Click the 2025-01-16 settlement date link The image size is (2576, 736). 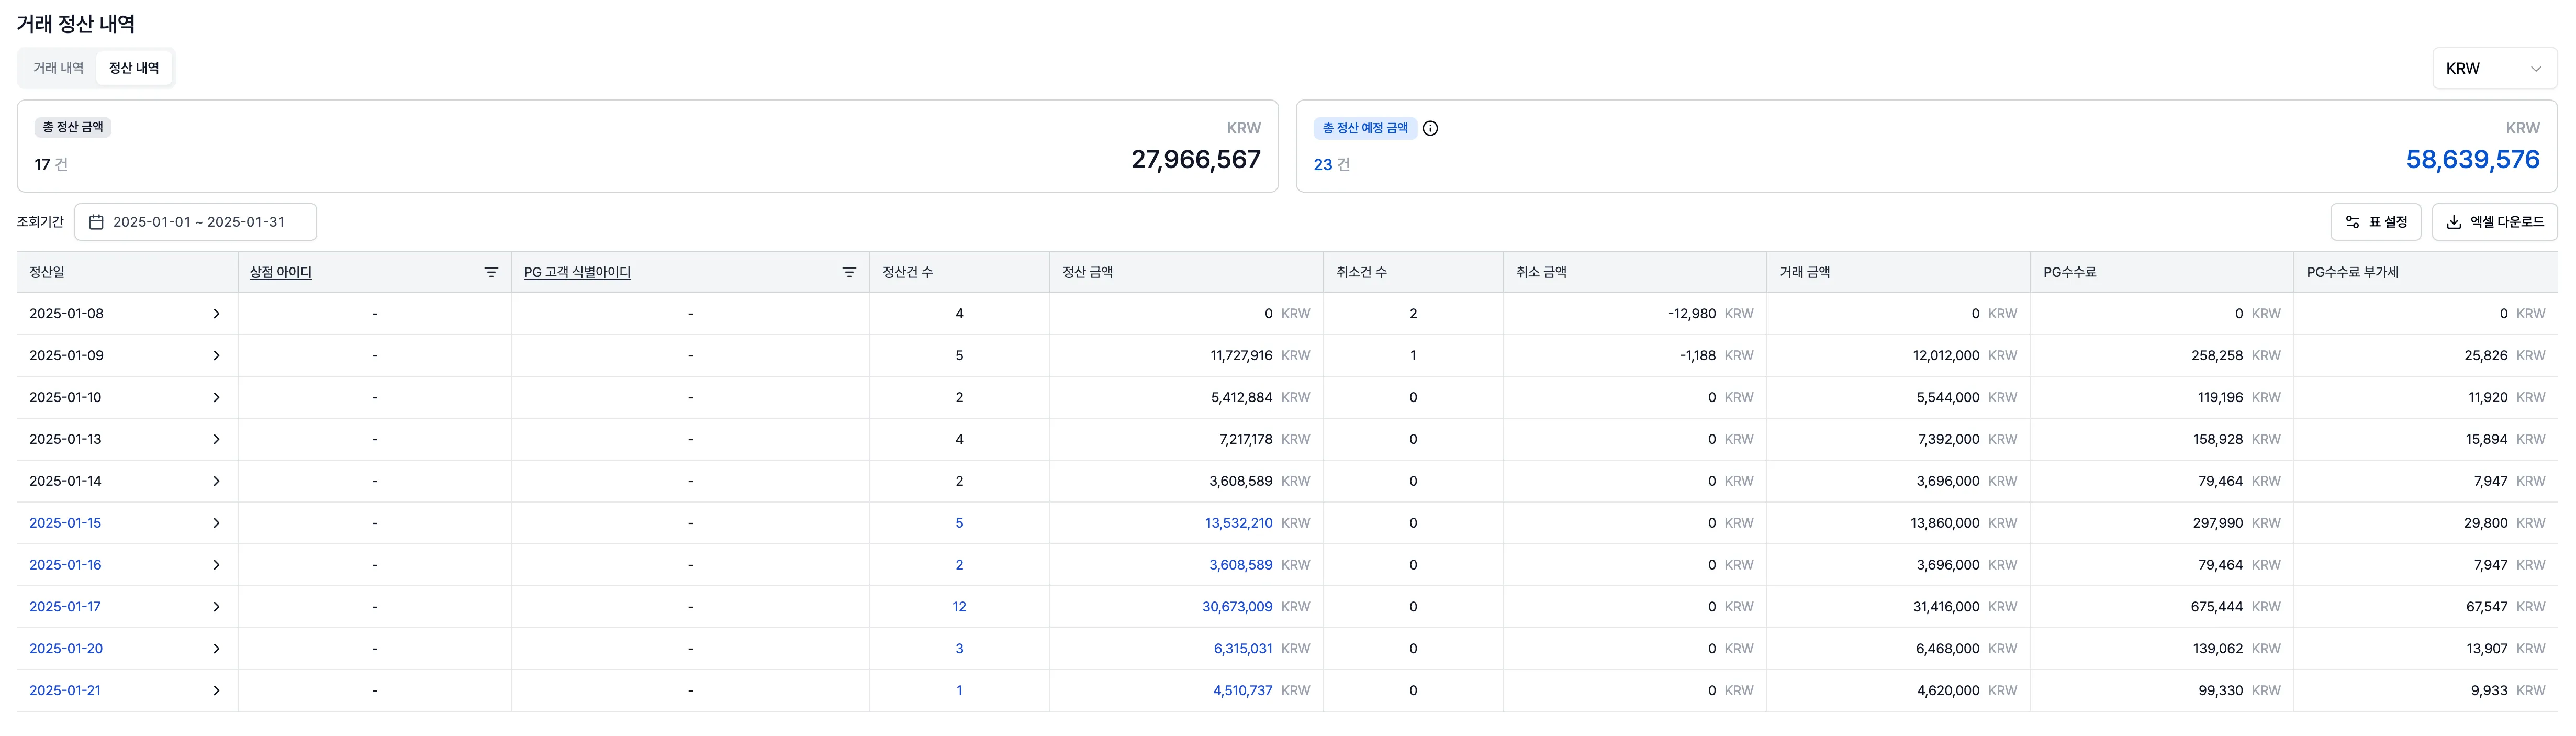click(x=65, y=565)
